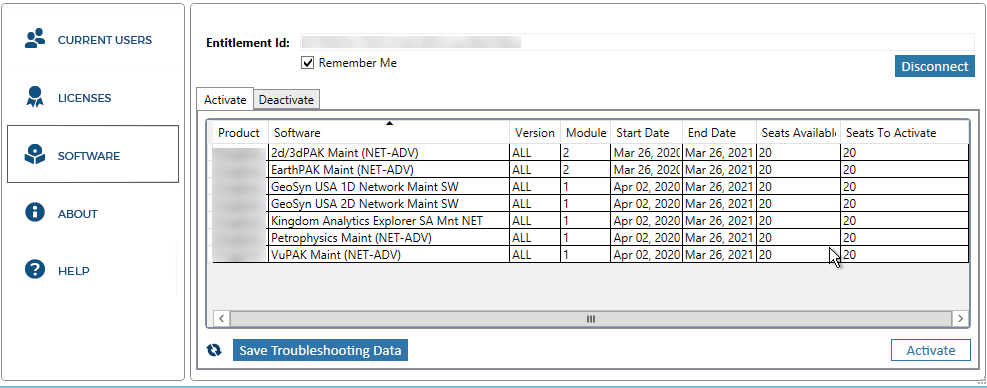
Task: Click the Start Date cell for GeoSyn USA 1D
Action: [646, 186]
